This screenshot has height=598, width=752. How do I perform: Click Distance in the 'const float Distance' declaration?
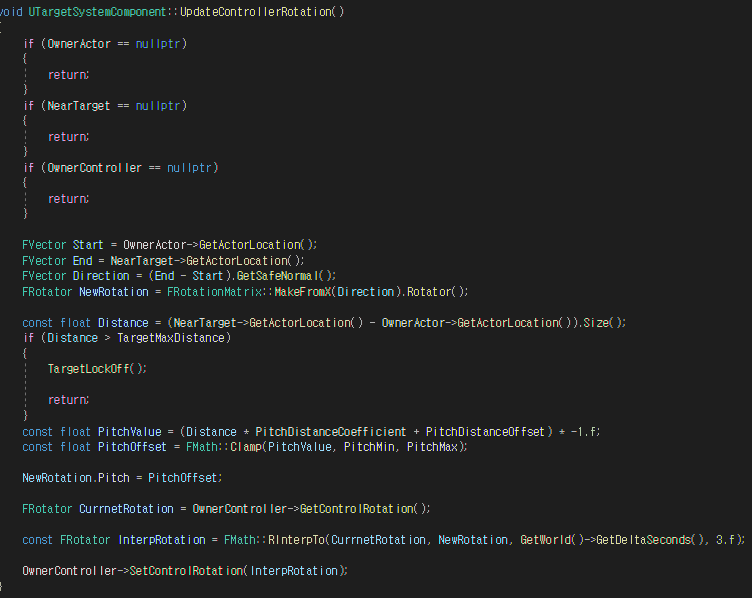point(123,323)
